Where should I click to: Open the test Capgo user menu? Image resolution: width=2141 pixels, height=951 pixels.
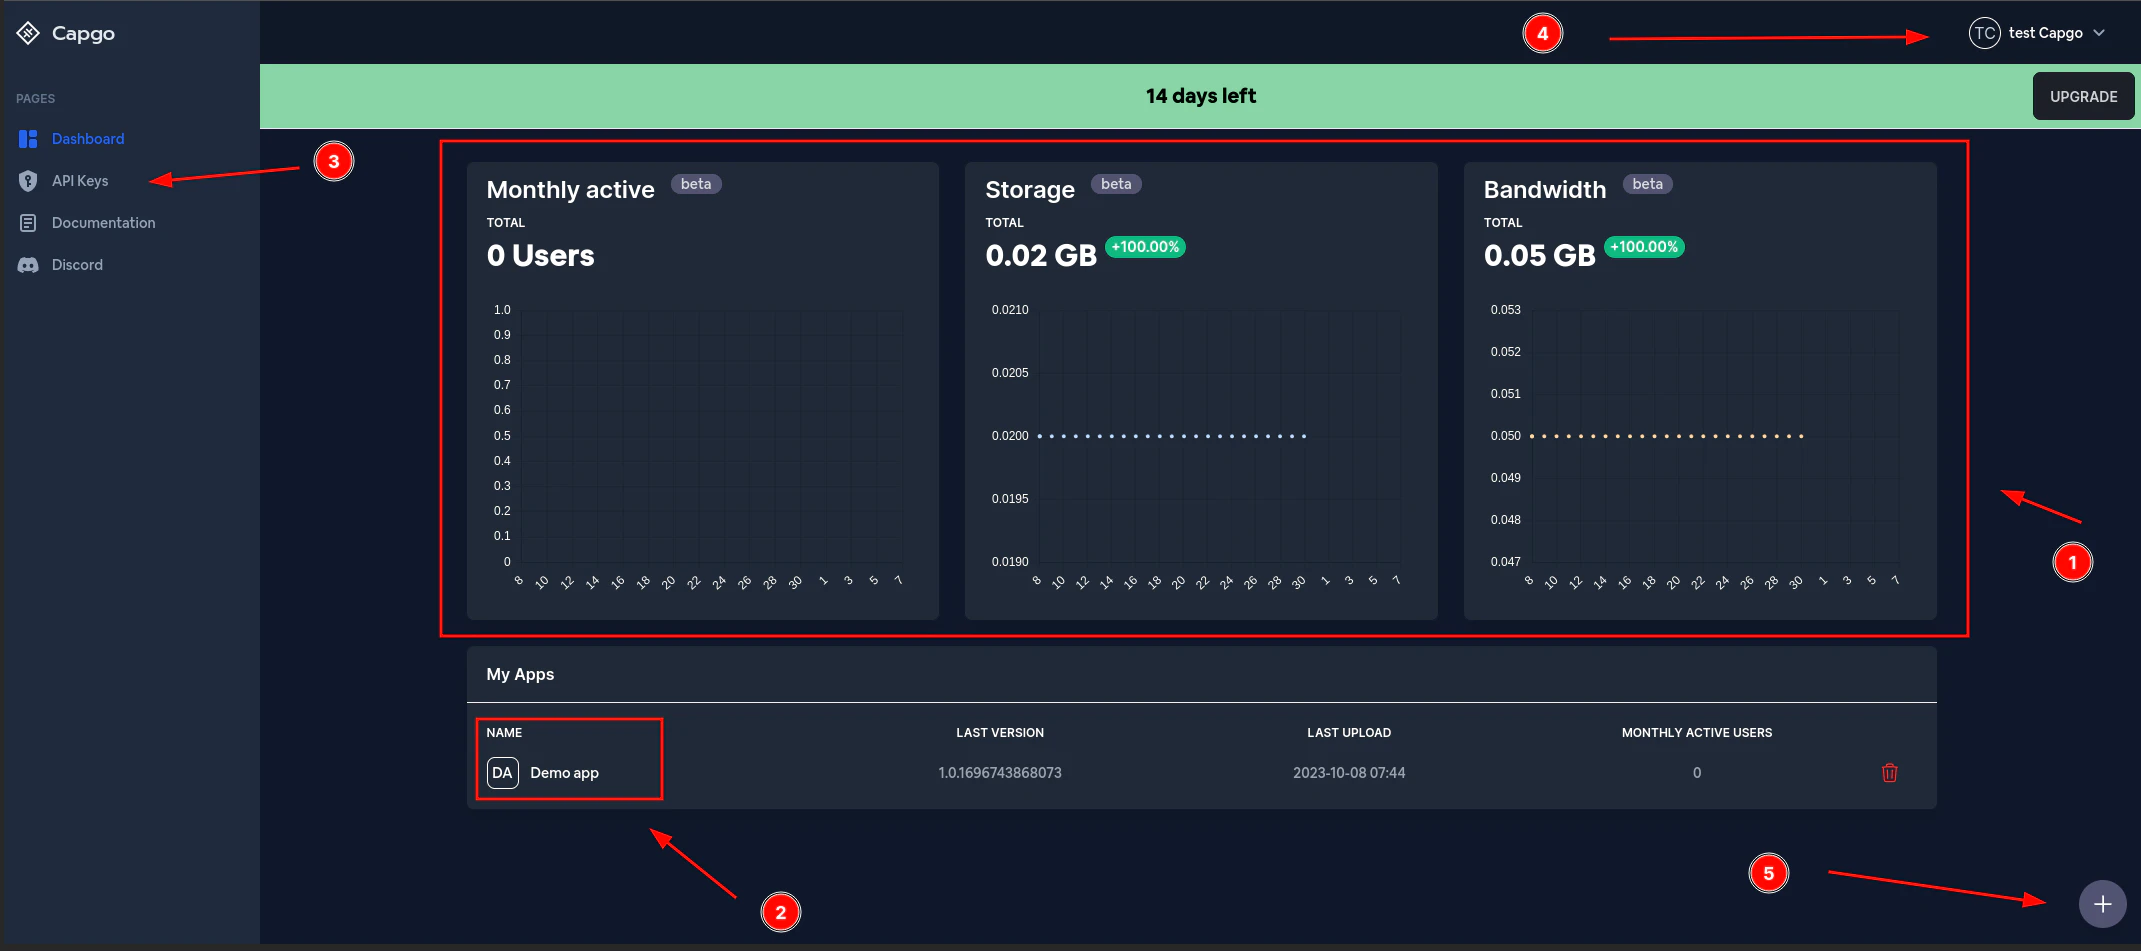coord(2045,33)
